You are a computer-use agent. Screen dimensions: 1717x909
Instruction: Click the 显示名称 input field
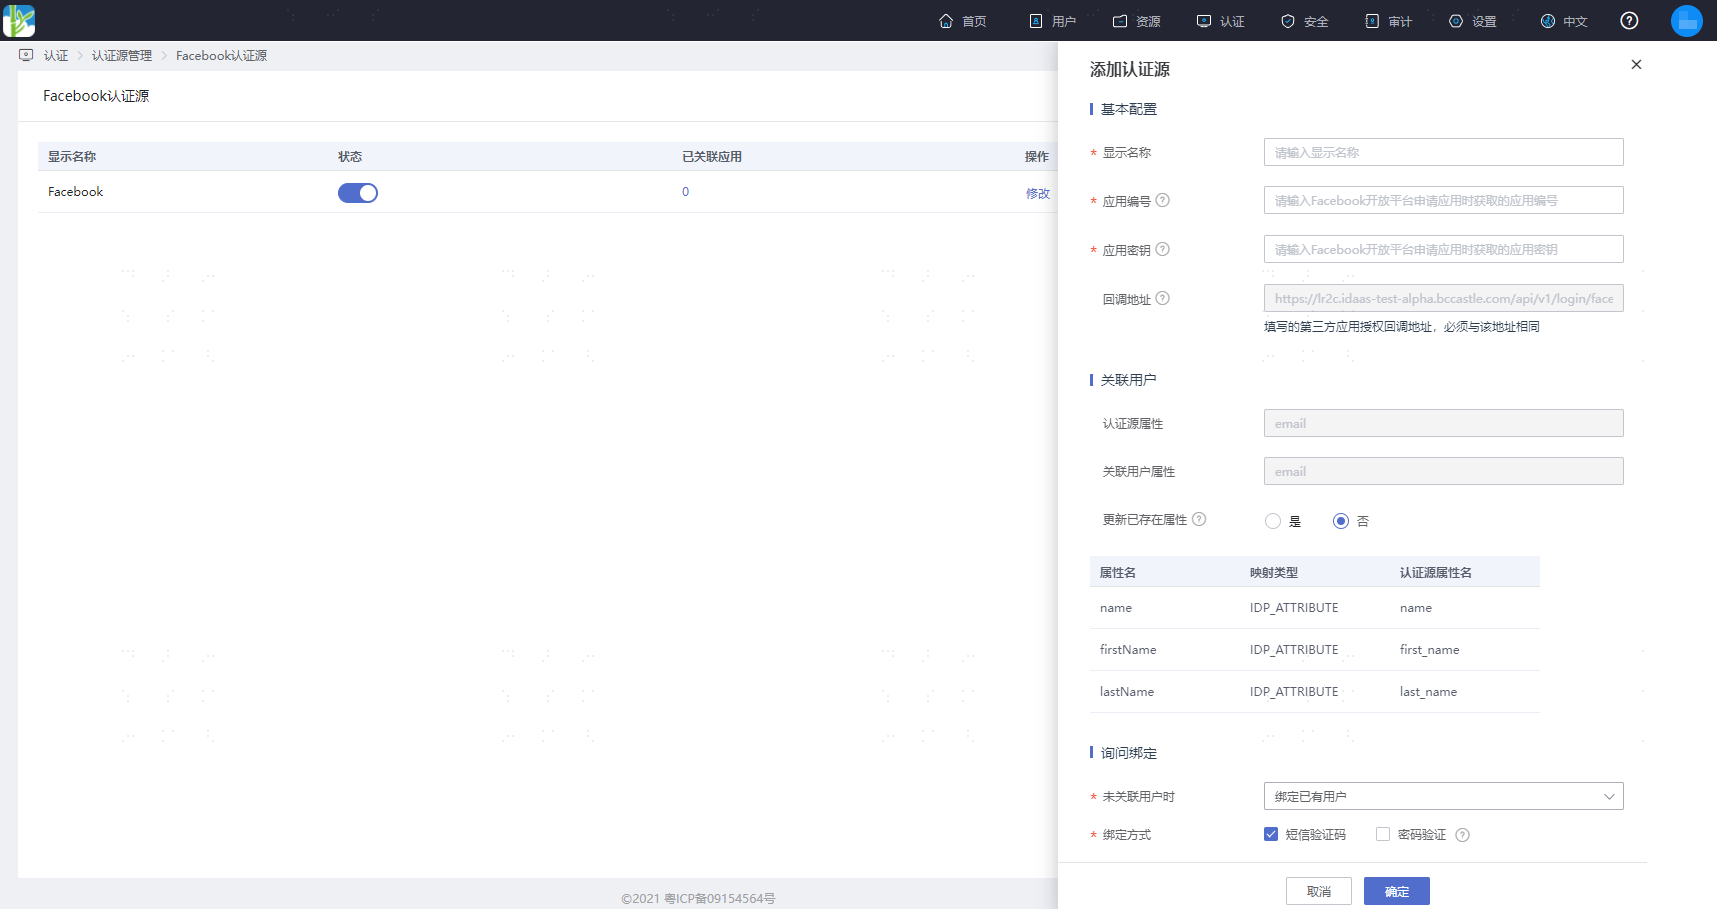pyautogui.click(x=1443, y=152)
